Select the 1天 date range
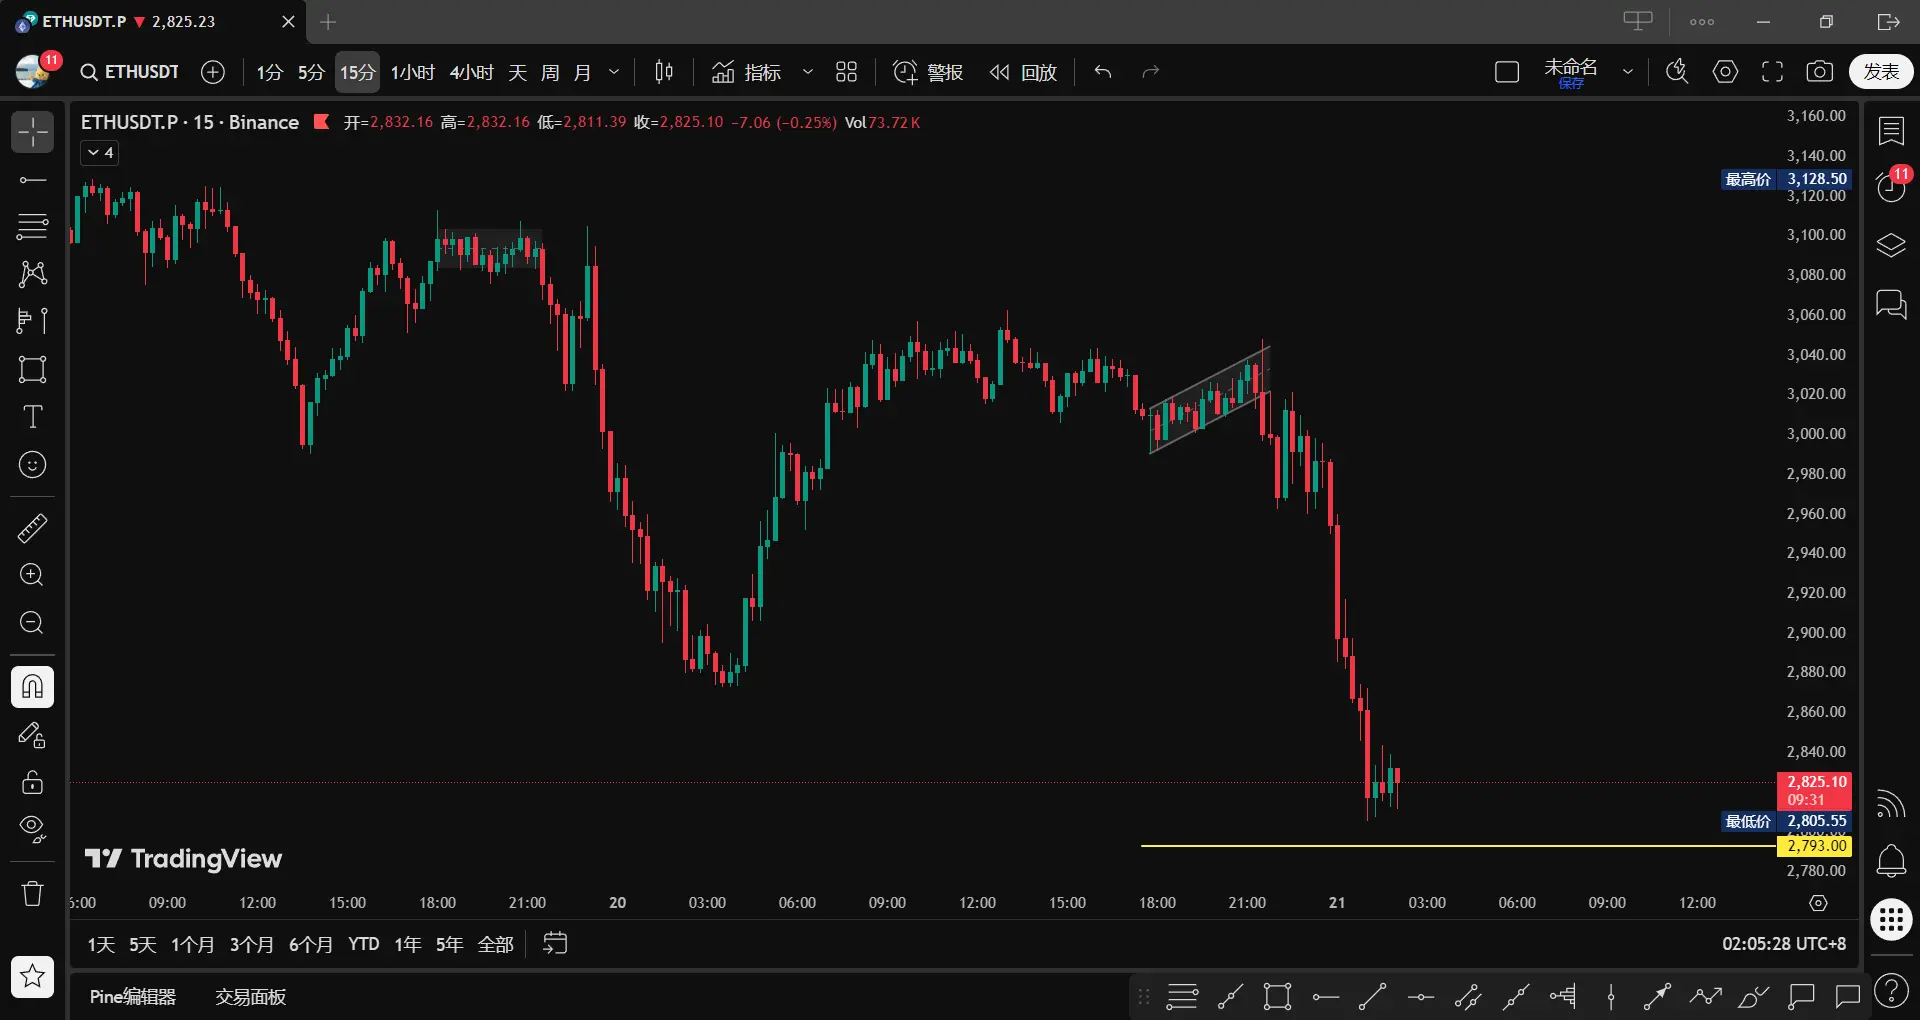 [101, 944]
